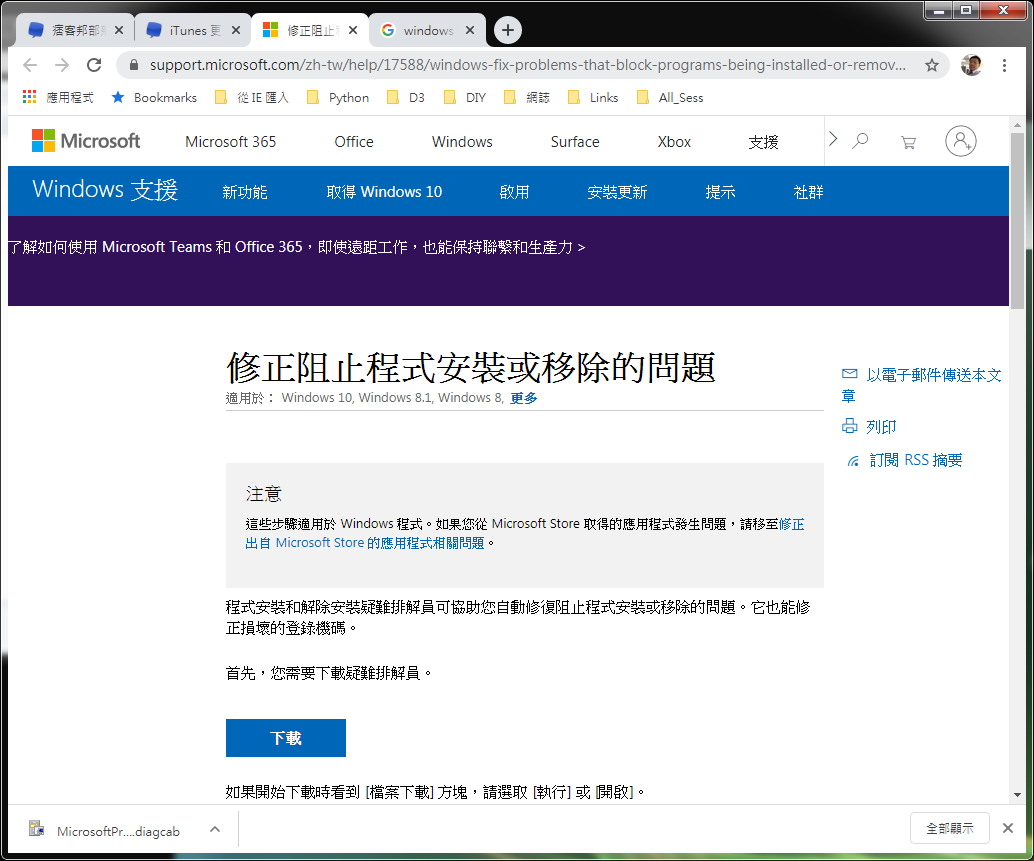Open a new browser tab
This screenshot has height=861, width=1034.
[x=507, y=30]
